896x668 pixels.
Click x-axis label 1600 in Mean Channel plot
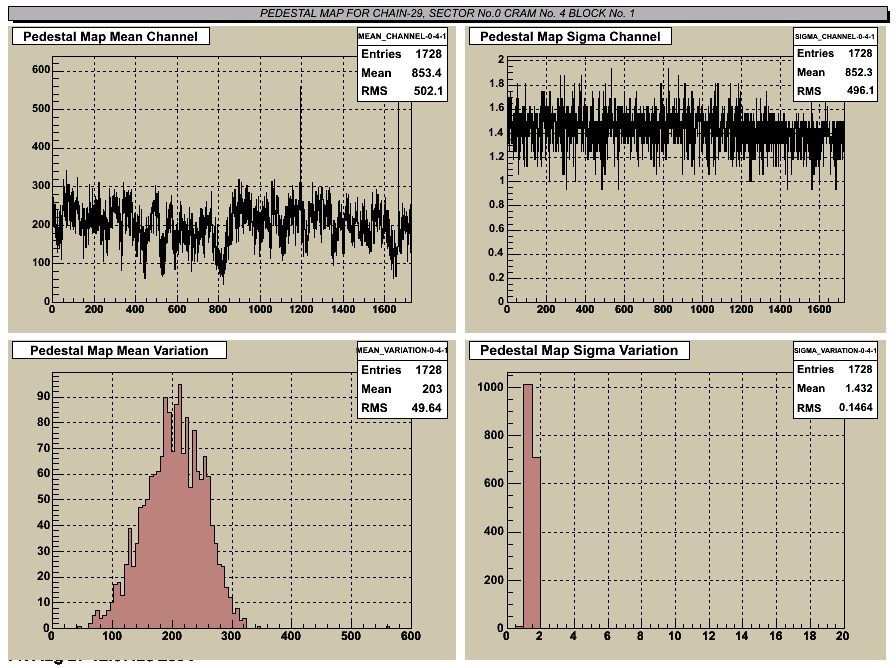(384, 309)
